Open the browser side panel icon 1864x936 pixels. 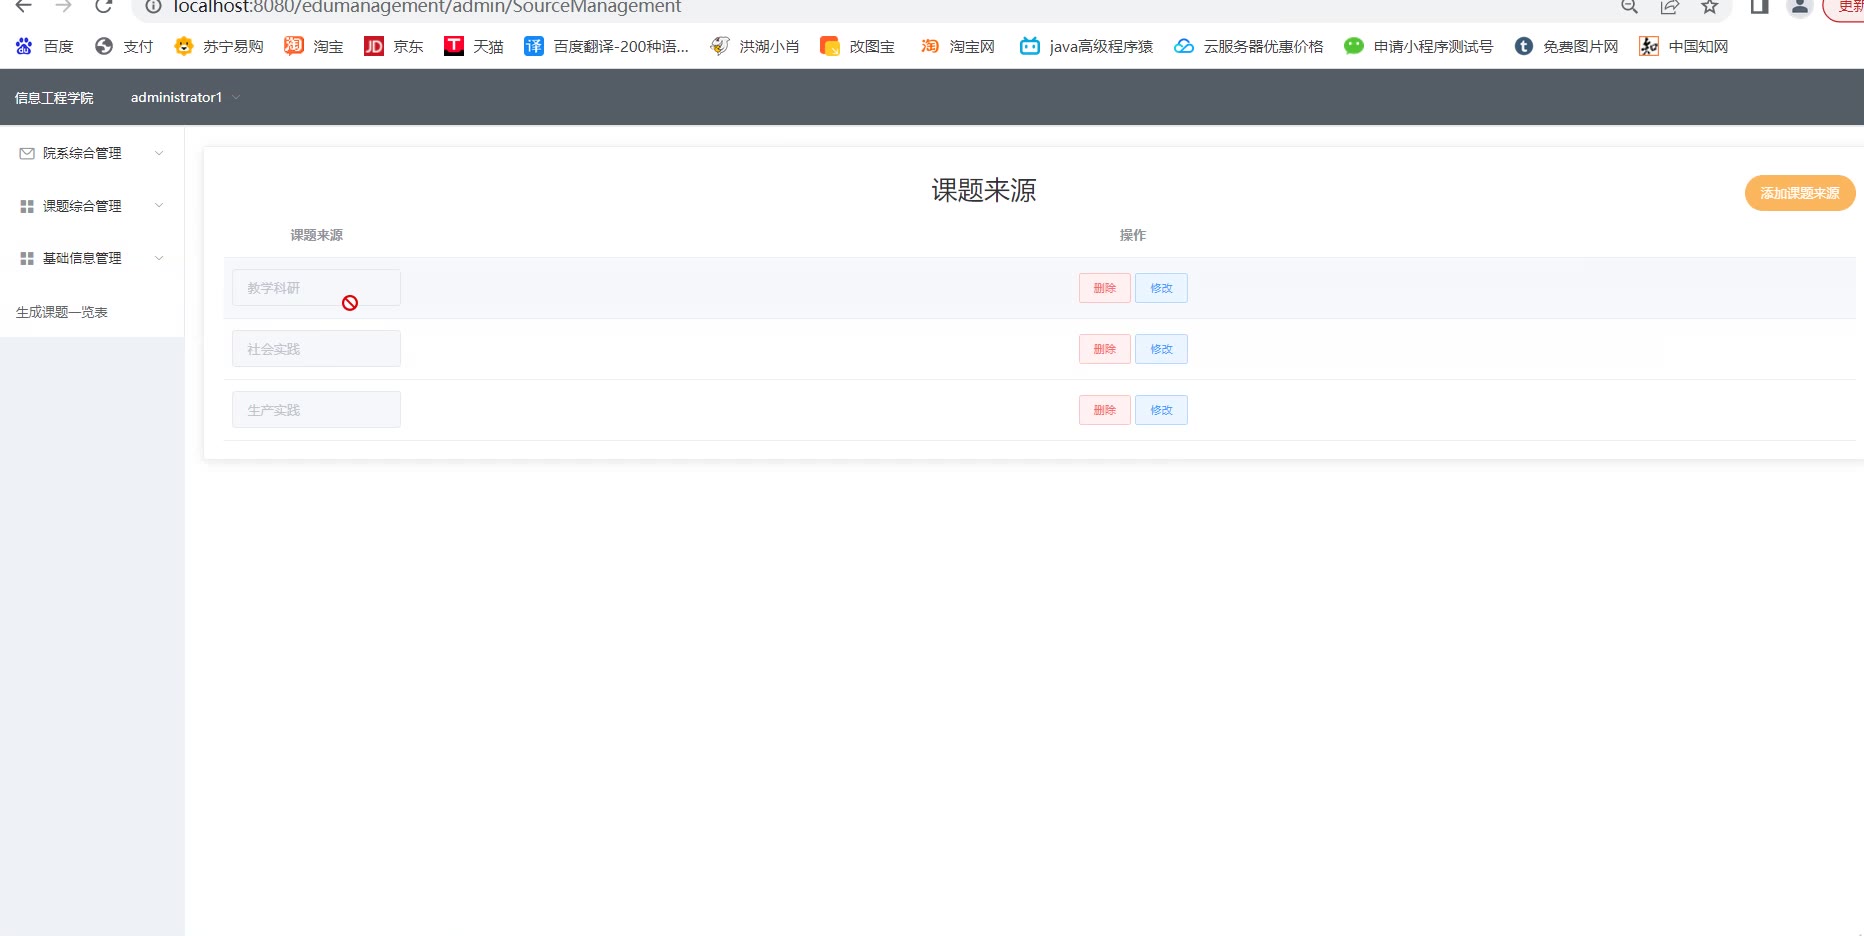point(1759,7)
